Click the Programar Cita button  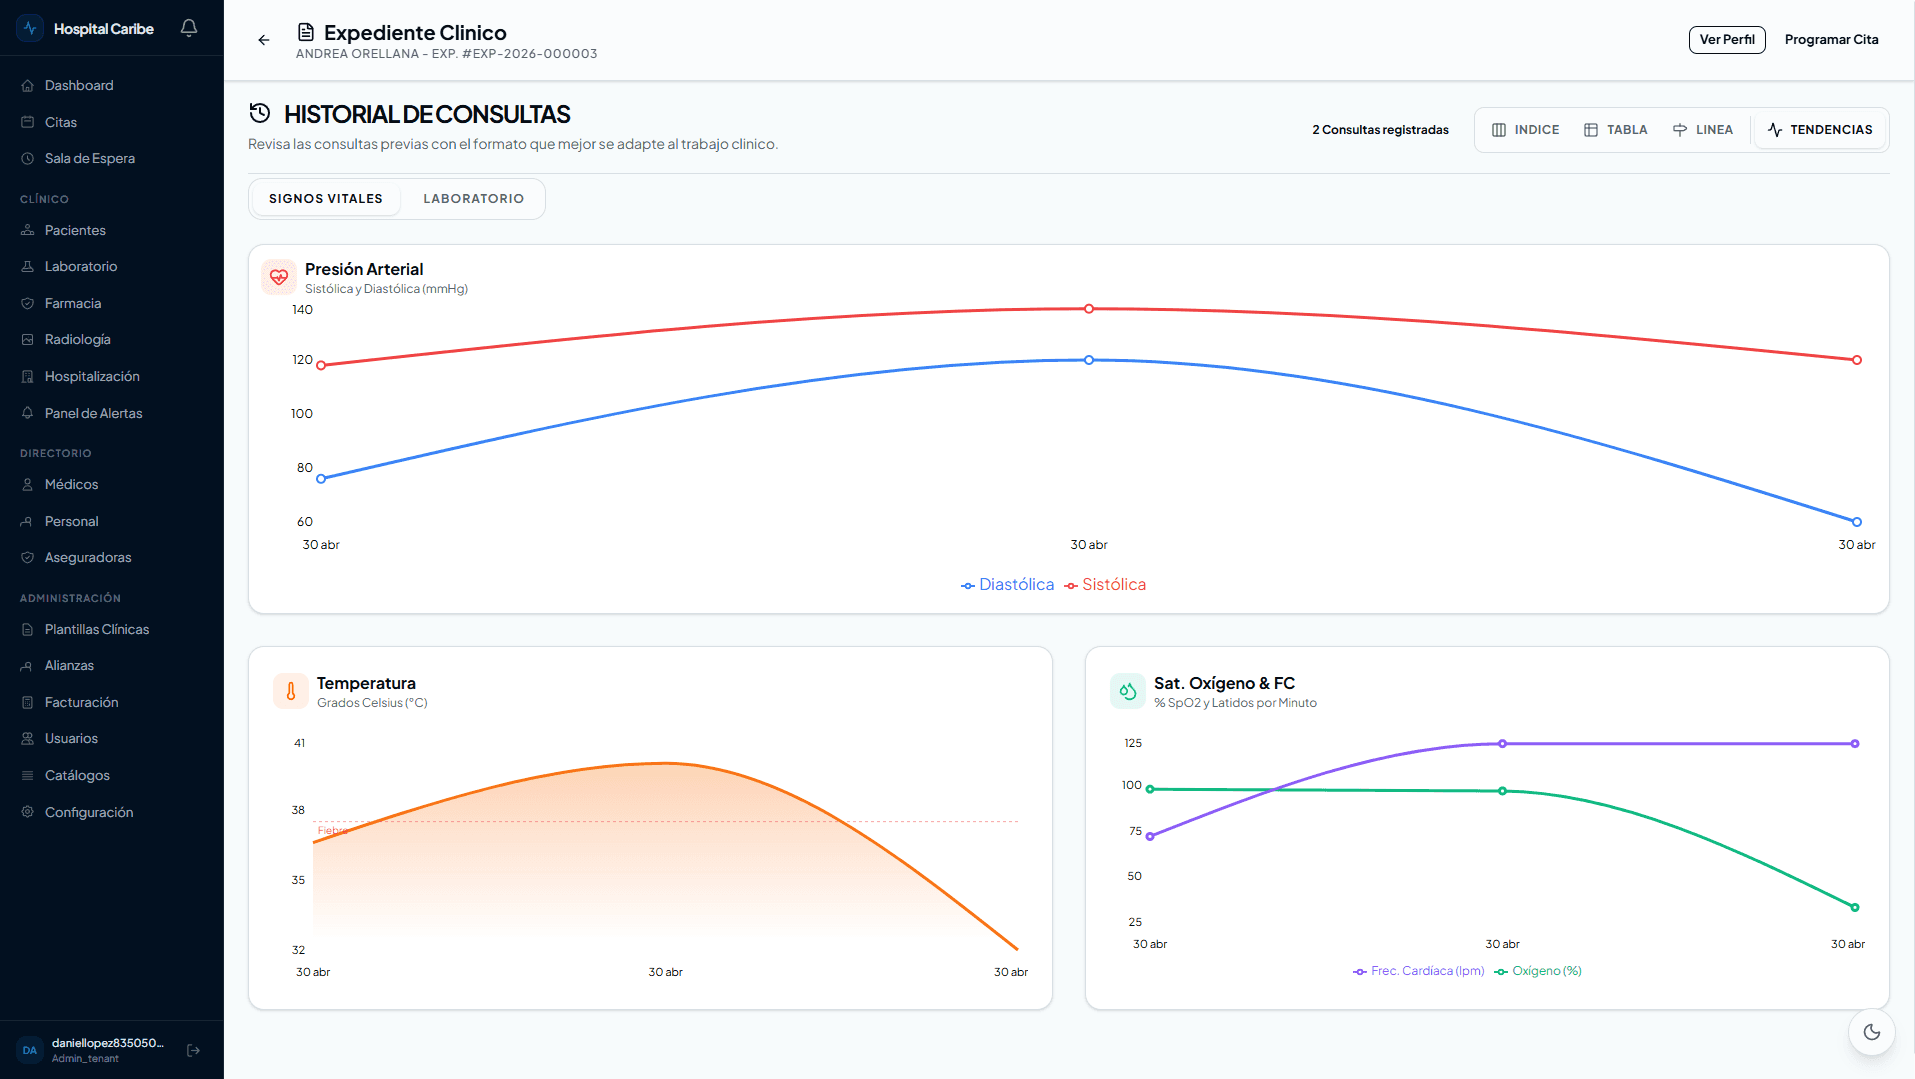(x=1832, y=40)
